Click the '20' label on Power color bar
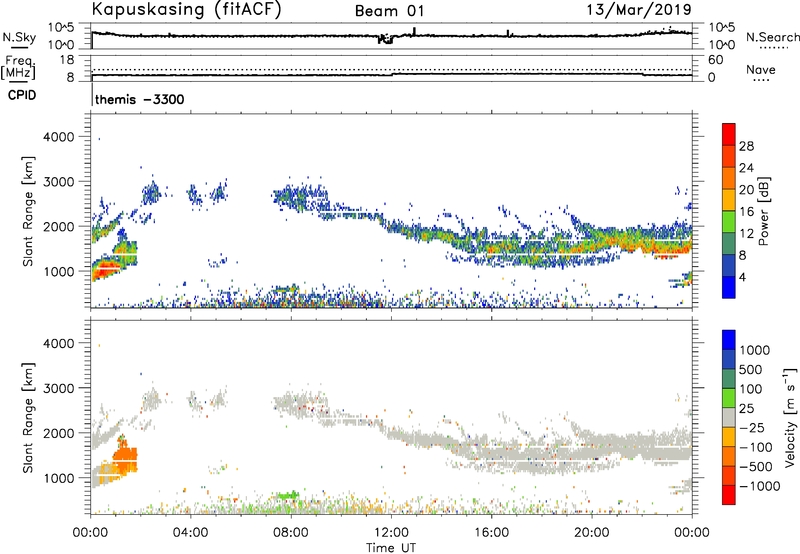 click(x=746, y=190)
